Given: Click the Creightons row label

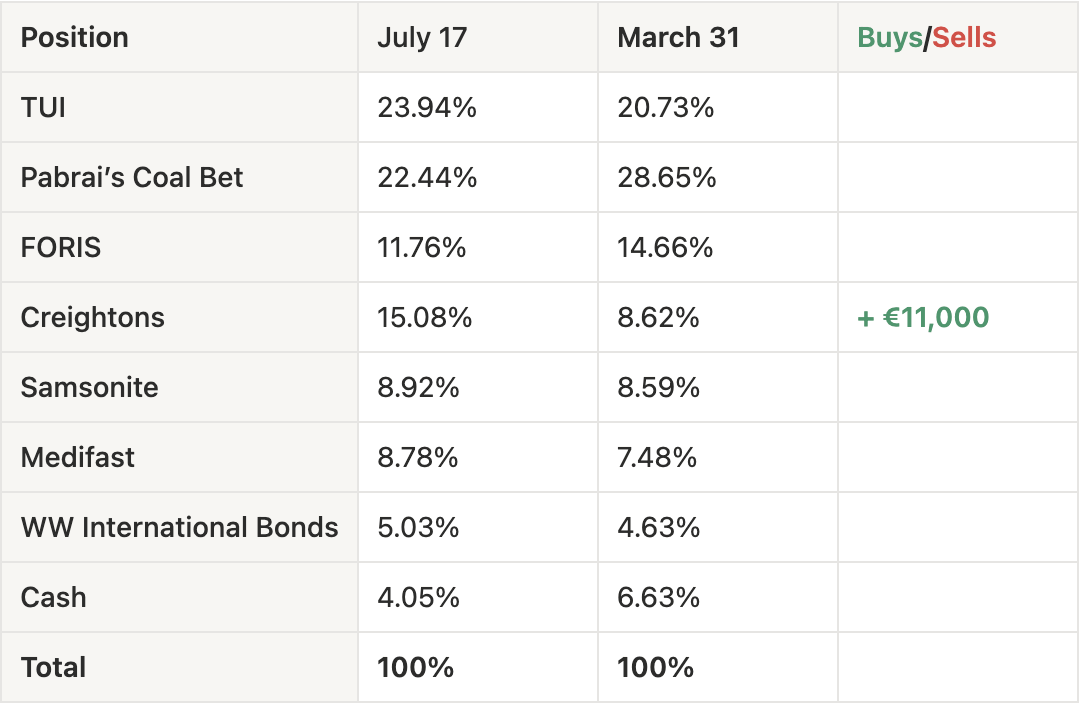Looking at the screenshot, I should [x=92, y=318].
